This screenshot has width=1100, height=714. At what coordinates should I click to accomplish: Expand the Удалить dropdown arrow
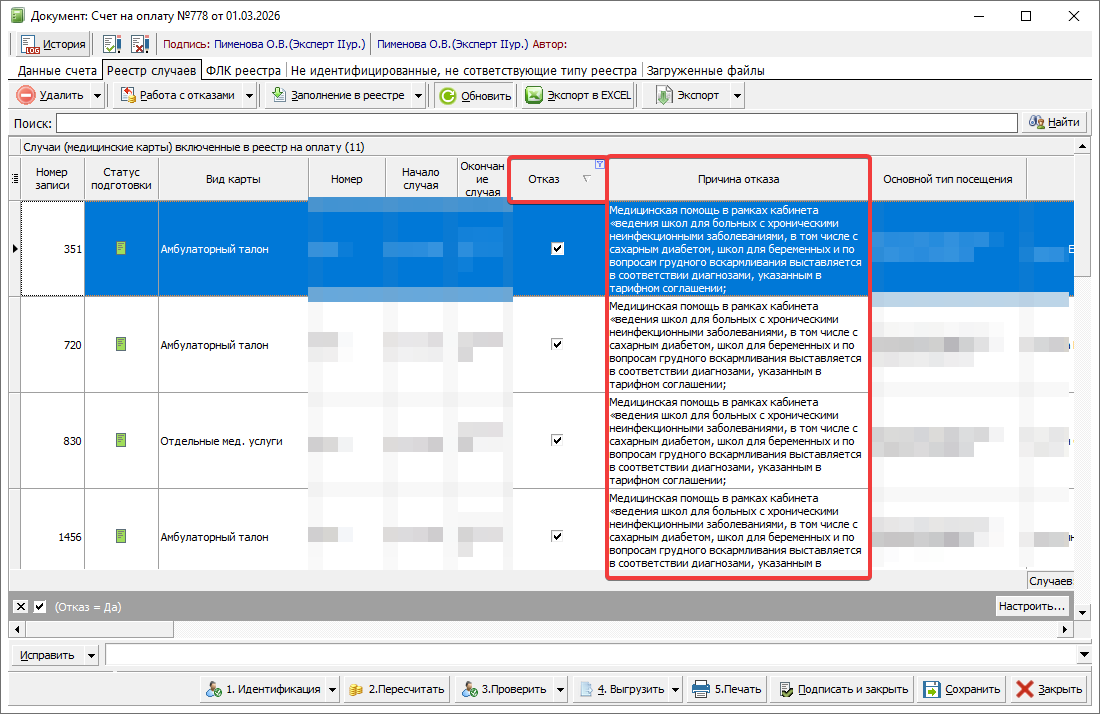click(97, 96)
